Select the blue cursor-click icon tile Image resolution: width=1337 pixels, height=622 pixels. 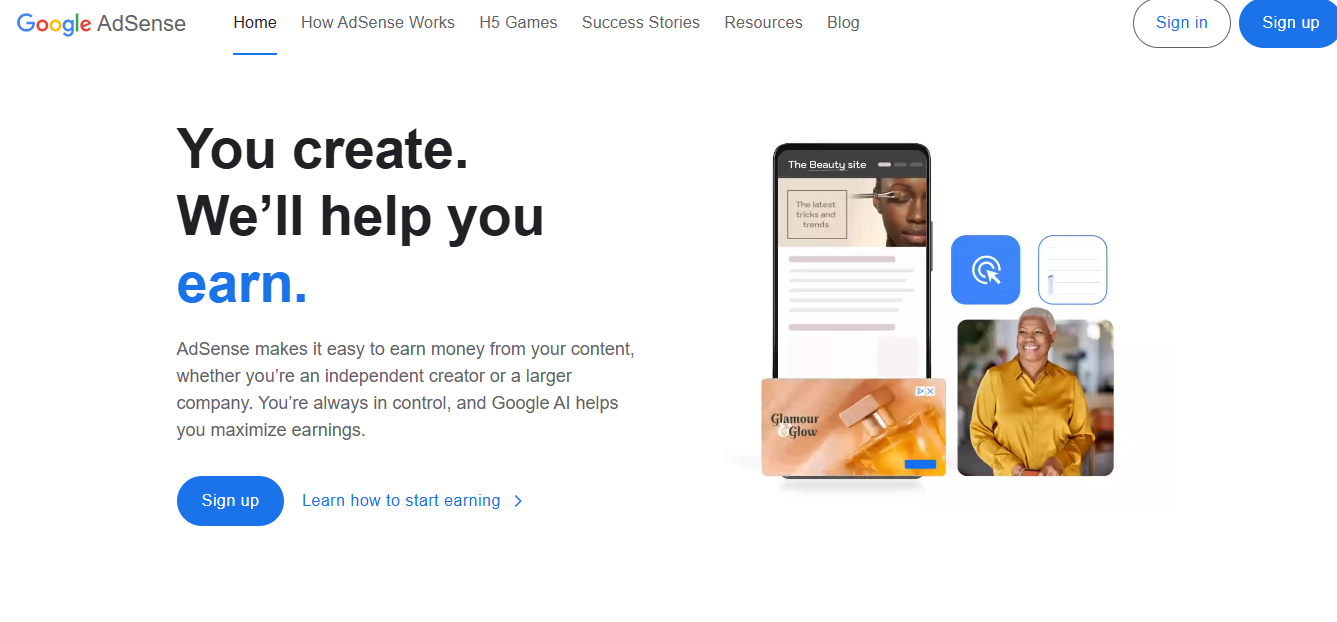985,270
